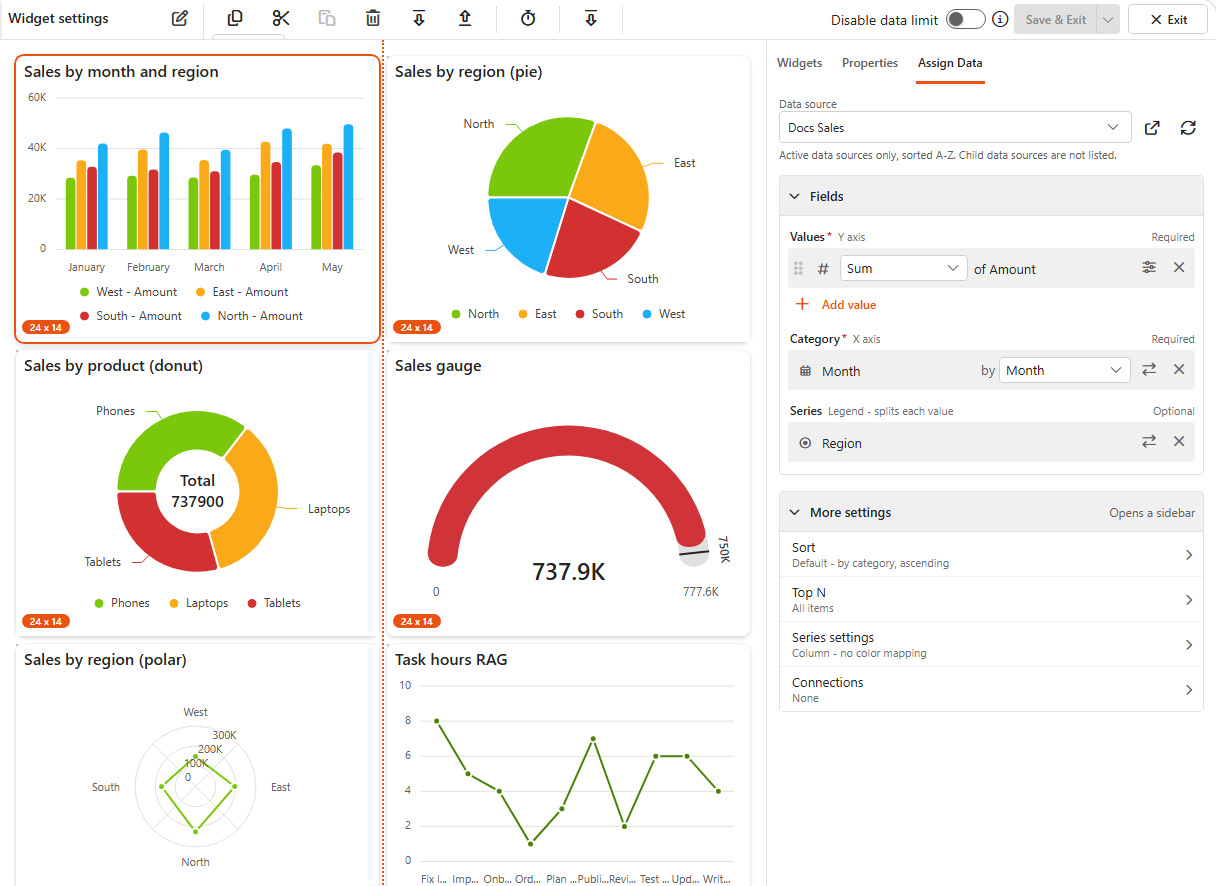This screenshot has width=1216, height=886.
Task: Click the Sales by region (polar) title
Action: [x=105, y=660]
